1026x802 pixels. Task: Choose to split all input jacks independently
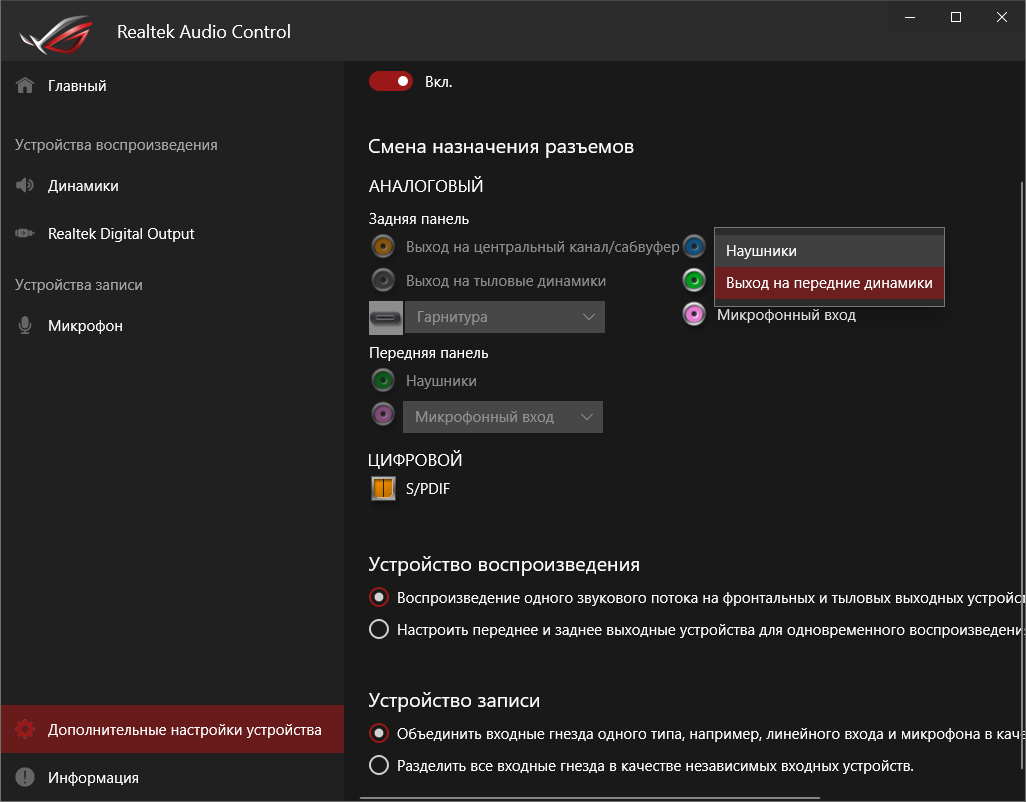pos(379,766)
